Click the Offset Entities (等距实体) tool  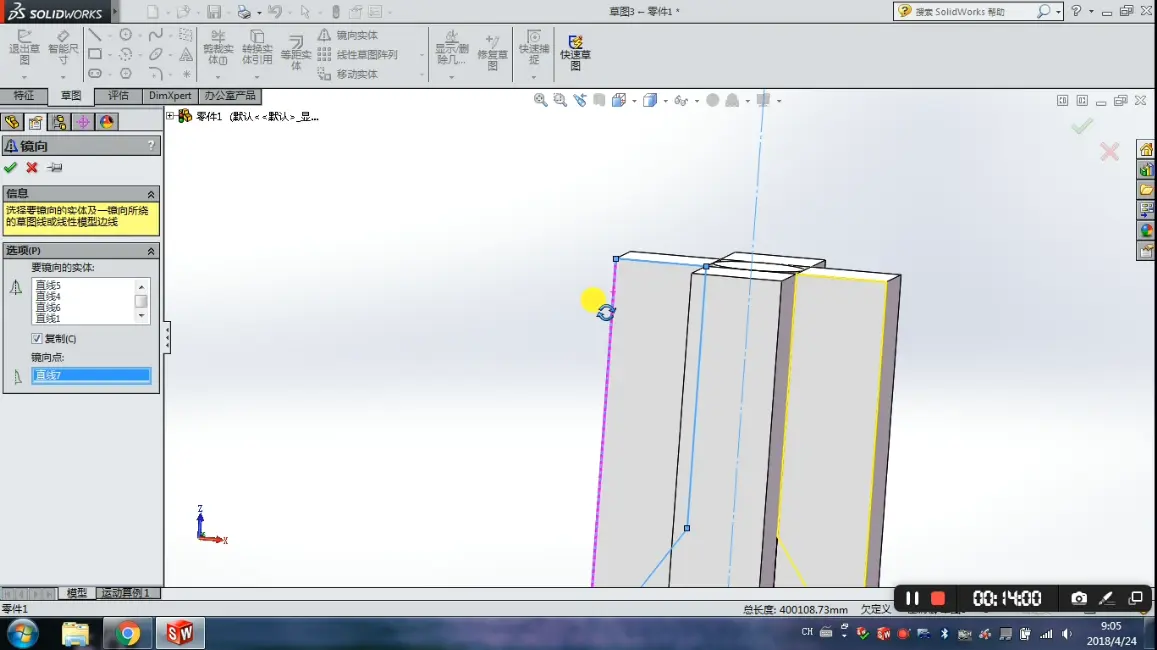coord(296,53)
